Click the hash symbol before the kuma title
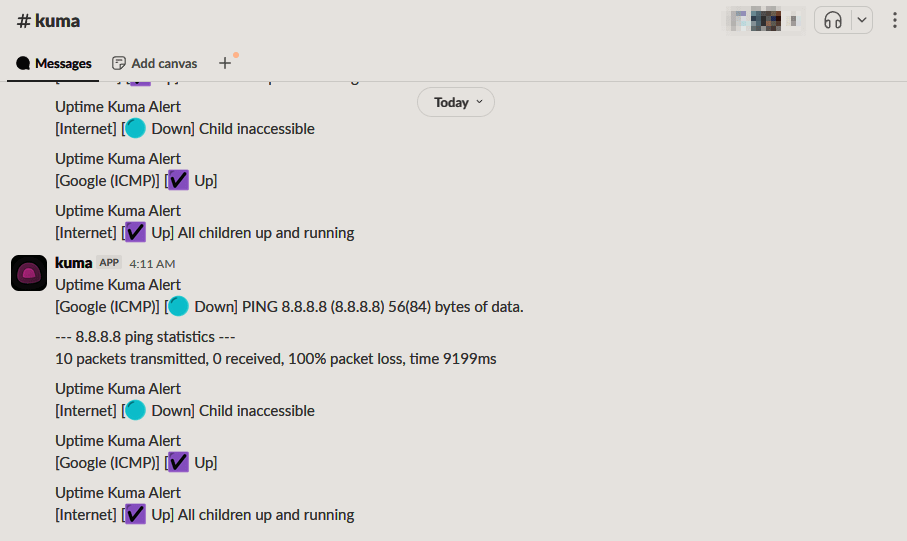This screenshot has height=541, width=907. tap(24, 21)
